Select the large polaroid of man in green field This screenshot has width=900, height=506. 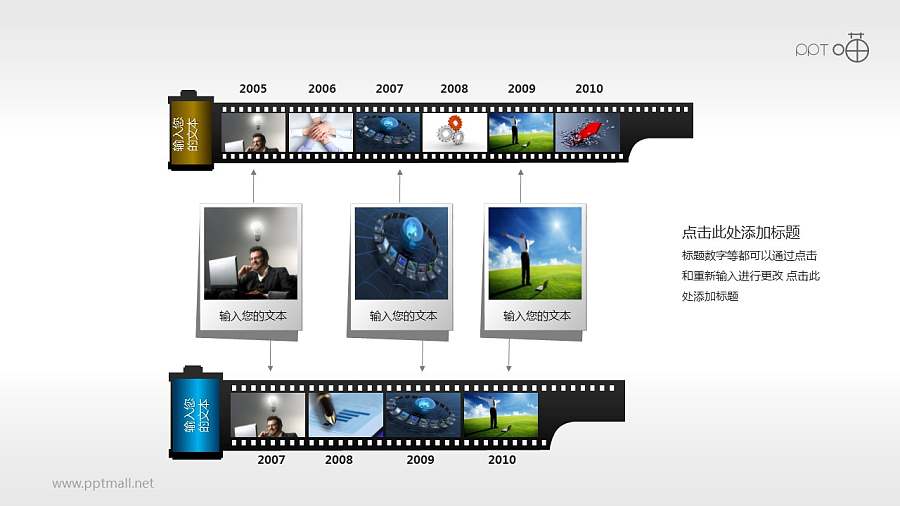point(534,253)
